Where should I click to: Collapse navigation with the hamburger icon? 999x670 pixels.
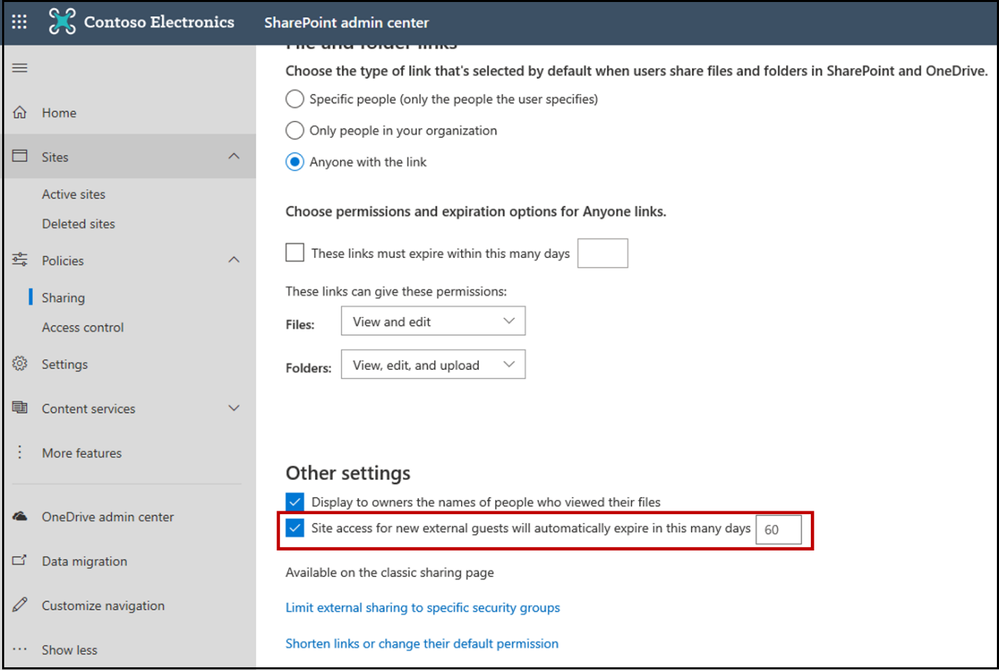pyautogui.click(x=20, y=68)
